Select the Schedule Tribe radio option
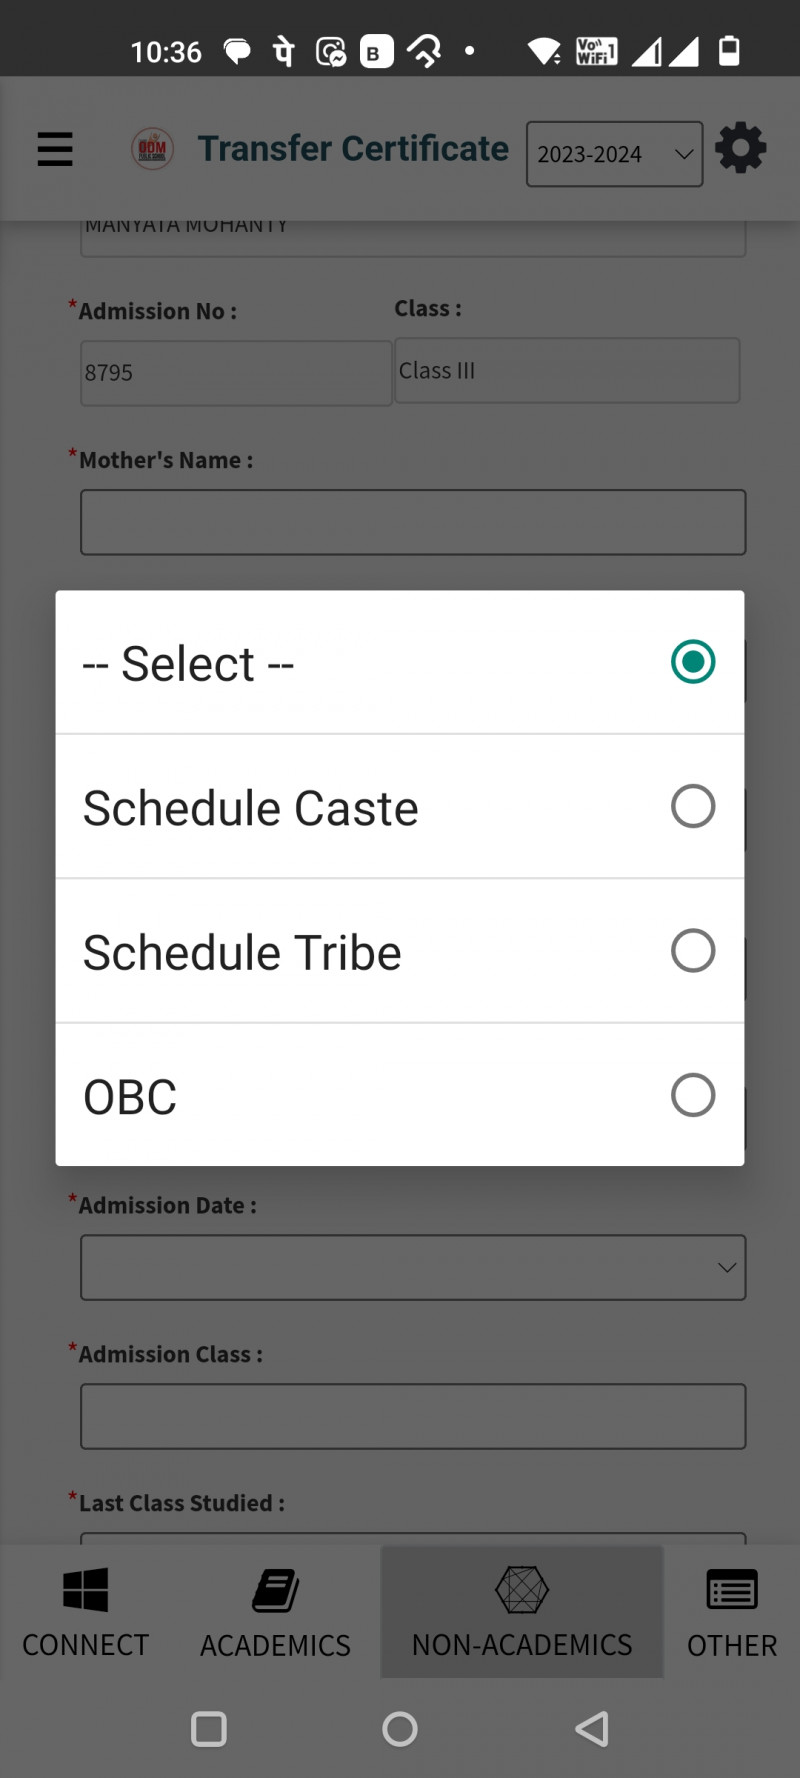The height and width of the screenshot is (1778, 800). tap(692, 951)
